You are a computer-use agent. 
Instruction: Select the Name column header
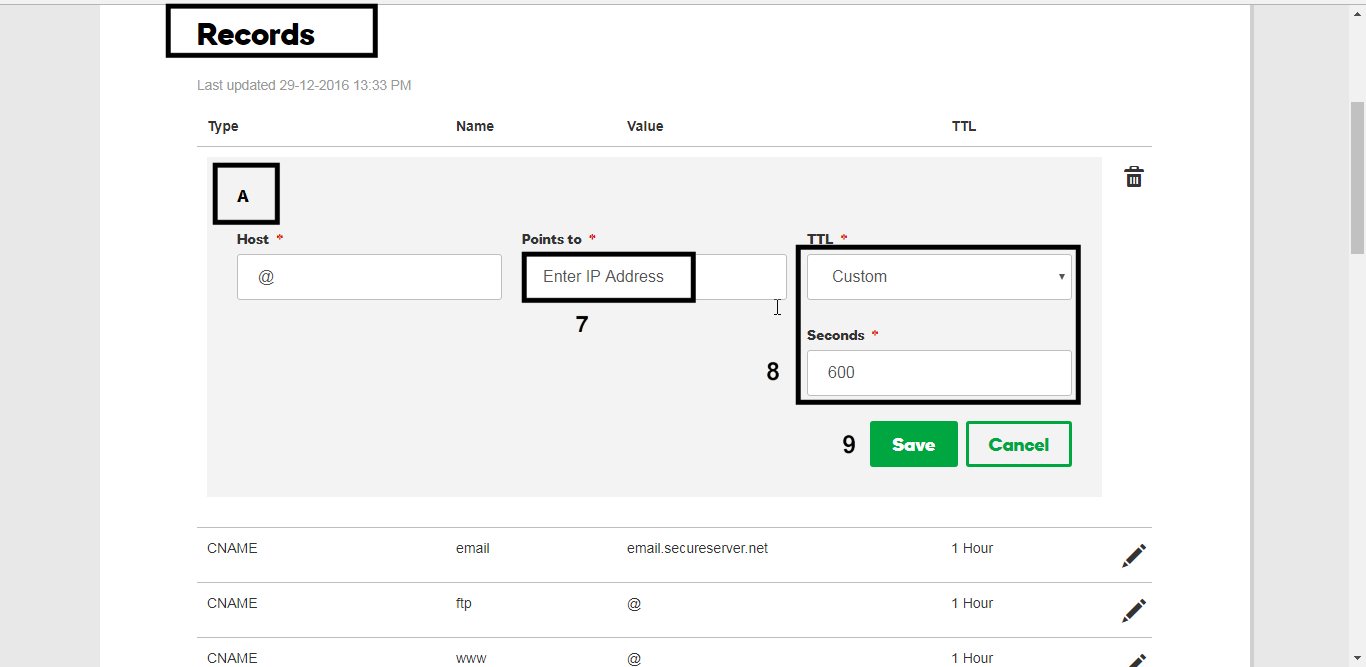[x=475, y=126]
